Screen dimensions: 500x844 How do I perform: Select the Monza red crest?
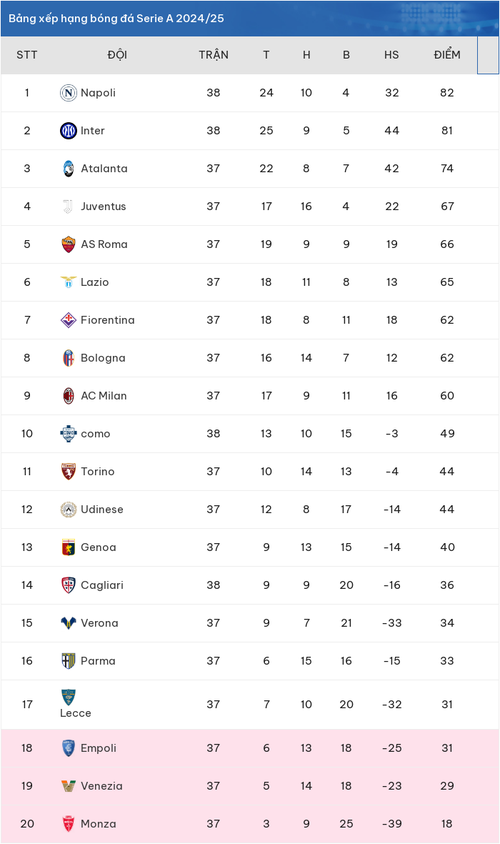pos(68,824)
